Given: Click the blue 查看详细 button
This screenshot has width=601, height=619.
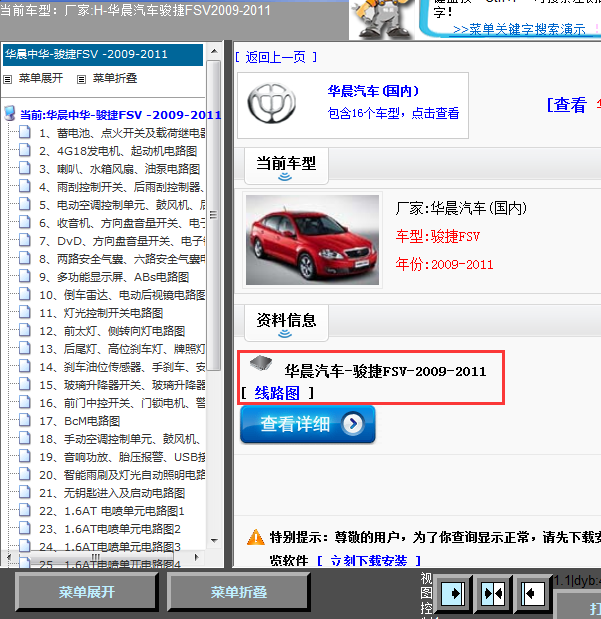Looking at the screenshot, I should [307, 424].
